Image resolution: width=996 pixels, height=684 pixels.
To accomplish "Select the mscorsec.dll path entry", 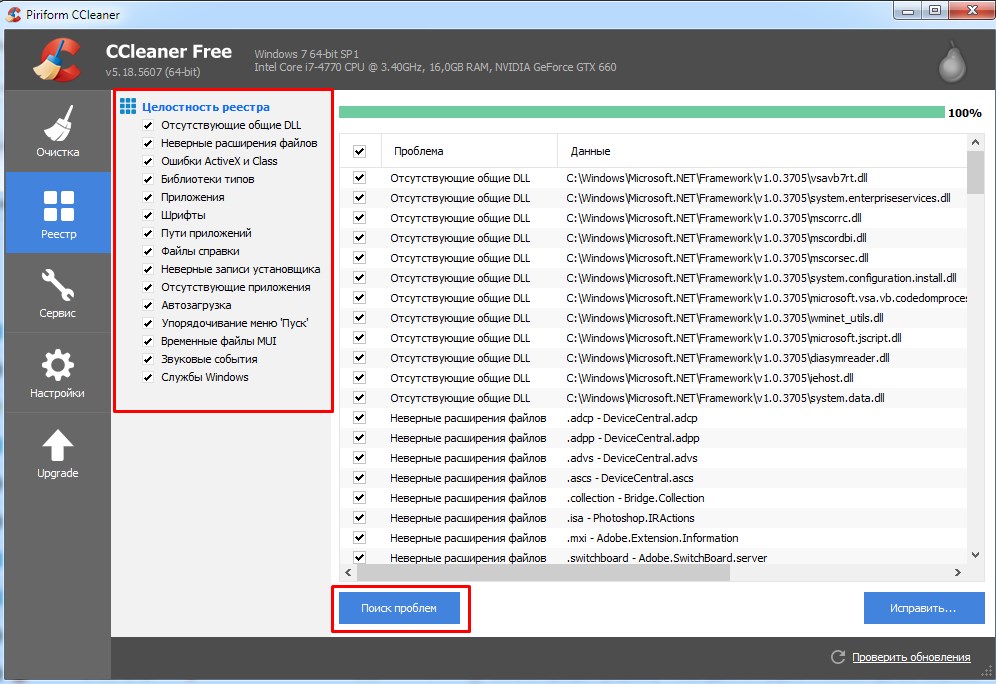I will tap(717, 258).
